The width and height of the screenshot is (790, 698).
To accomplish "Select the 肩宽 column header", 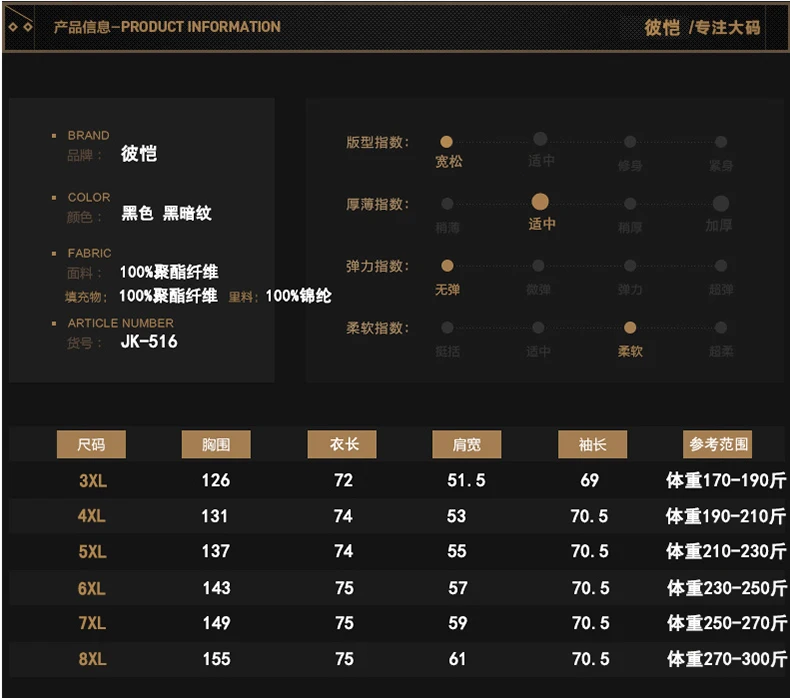I will tap(467, 444).
